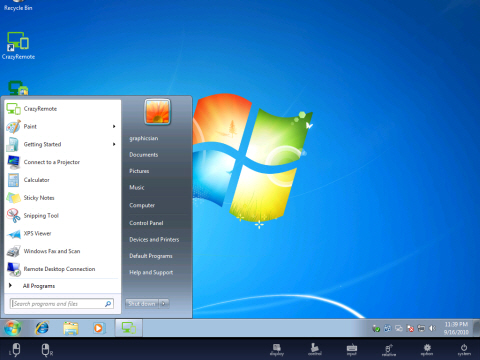Expand All Programs
This screenshot has width=480, height=360.
tap(63, 286)
